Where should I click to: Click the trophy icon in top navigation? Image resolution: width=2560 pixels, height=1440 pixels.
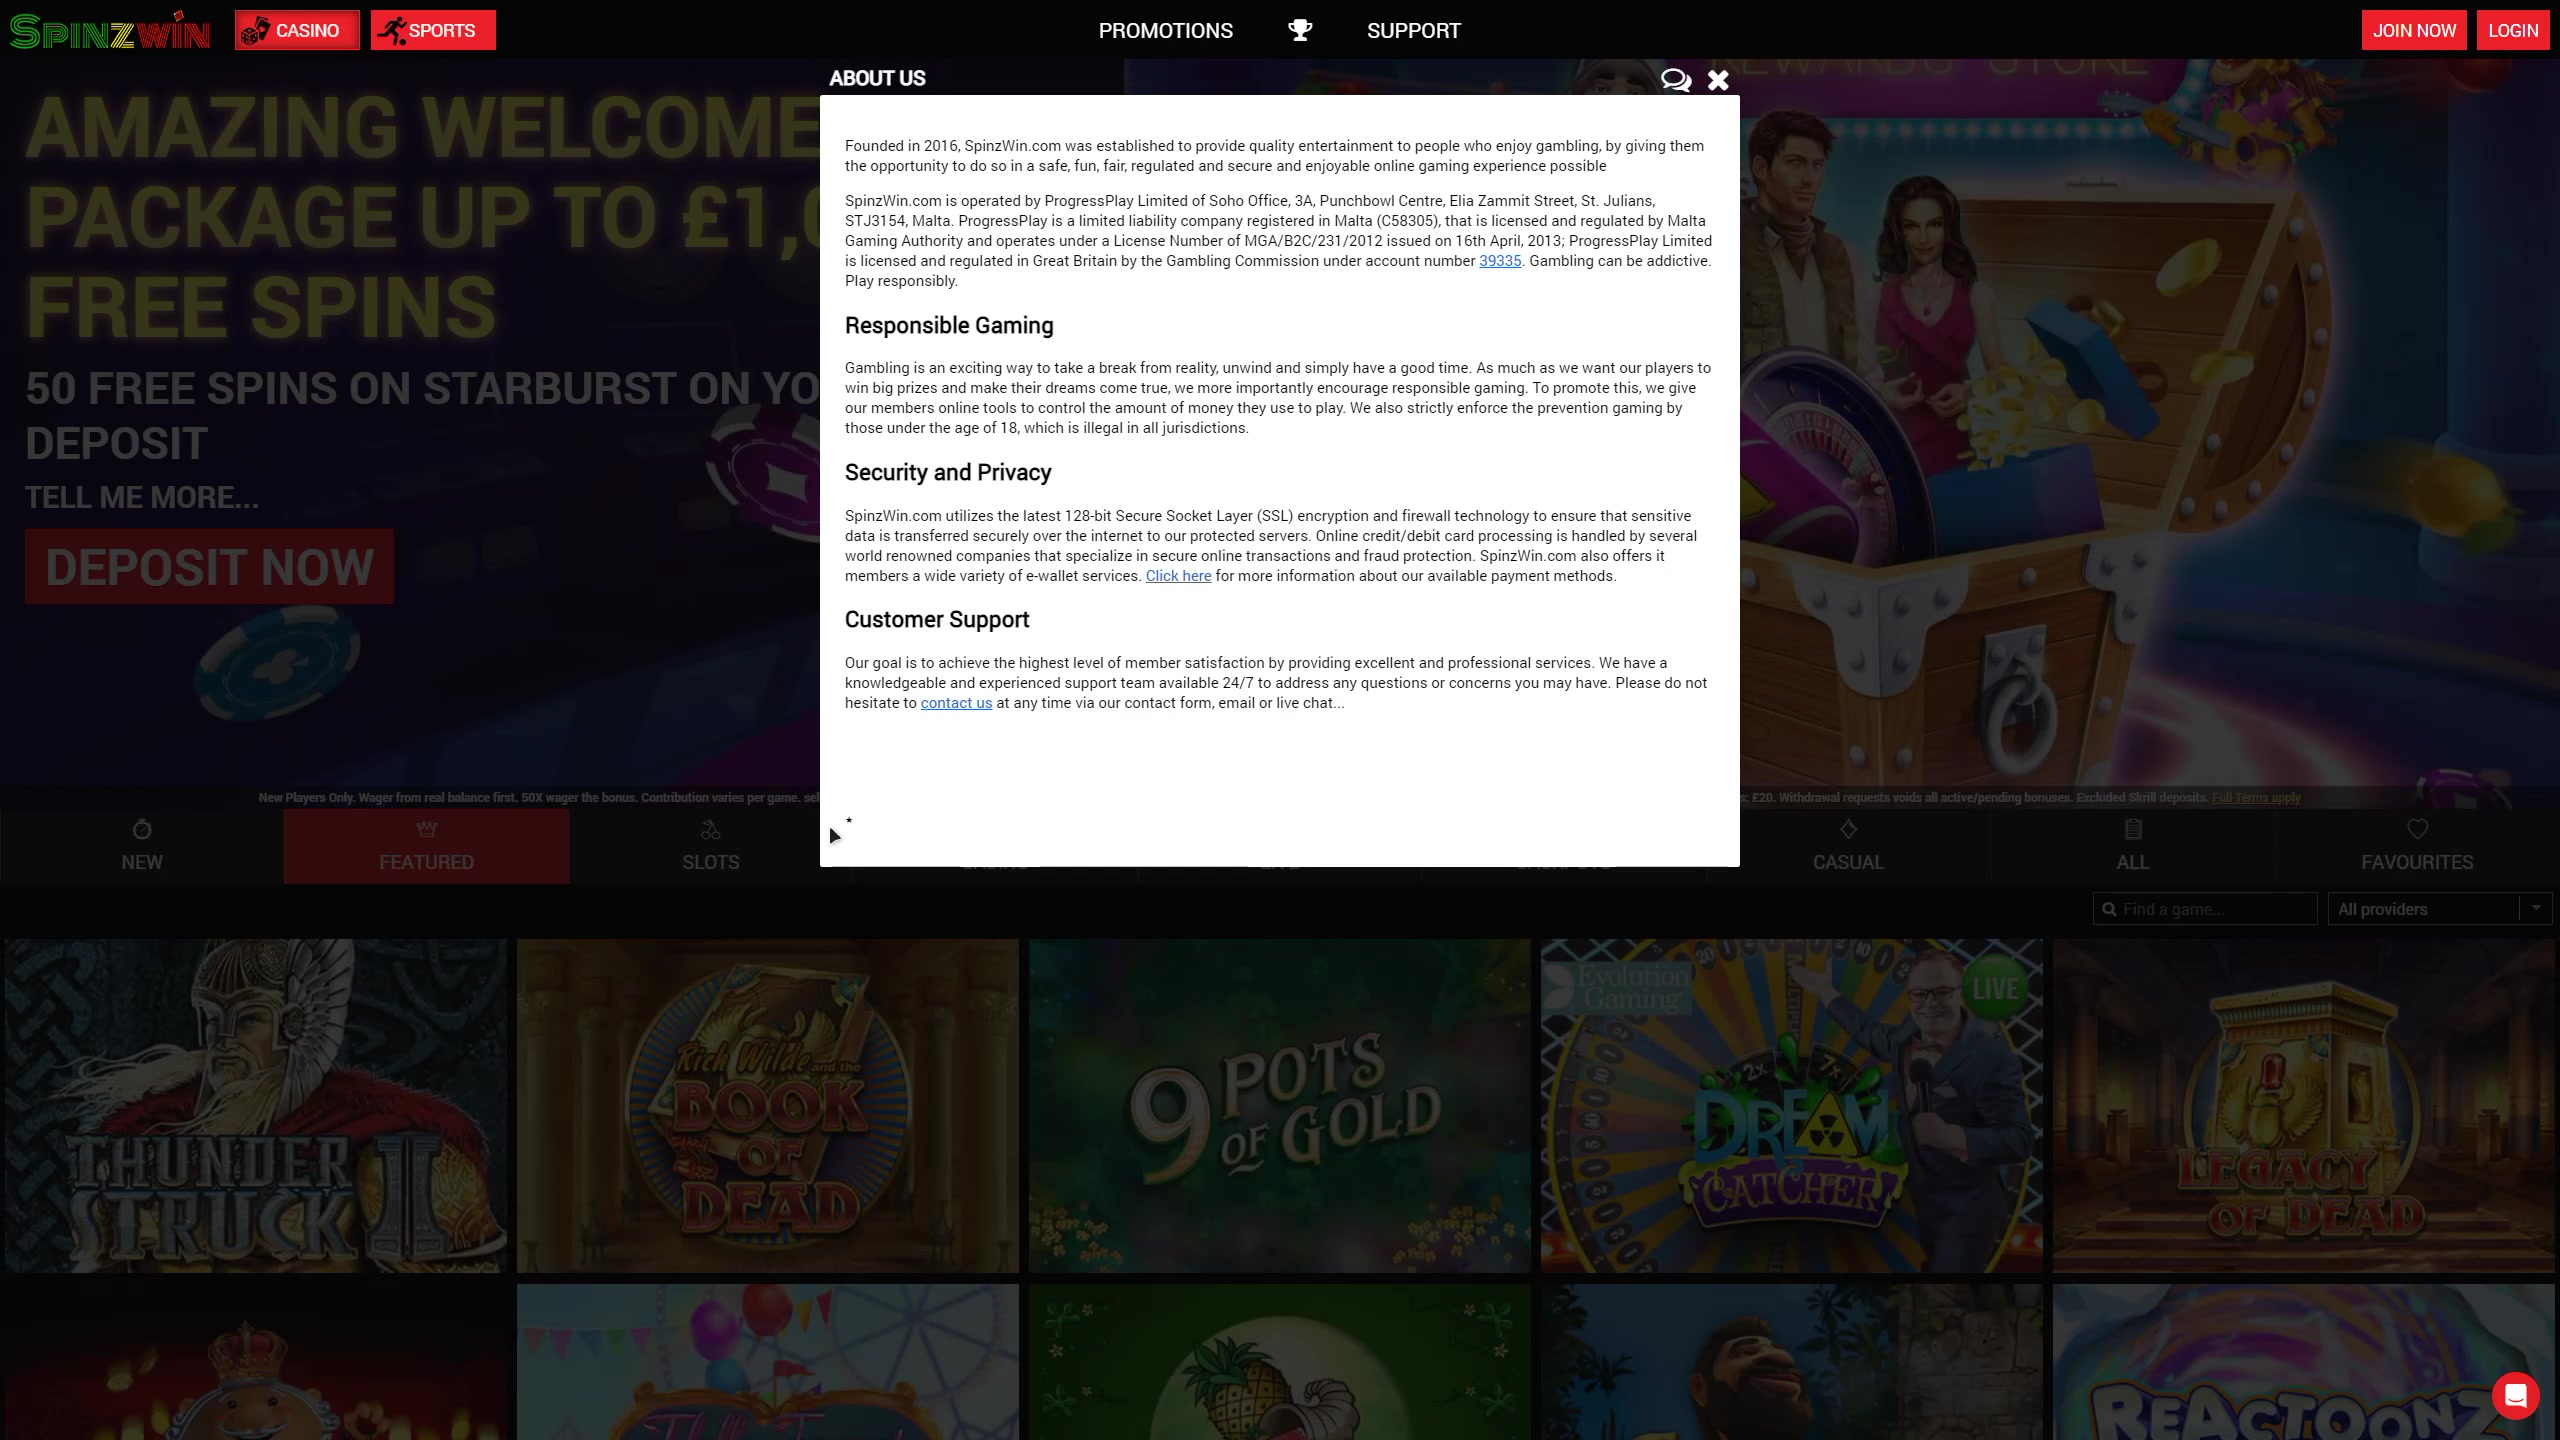click(1299, 30)
